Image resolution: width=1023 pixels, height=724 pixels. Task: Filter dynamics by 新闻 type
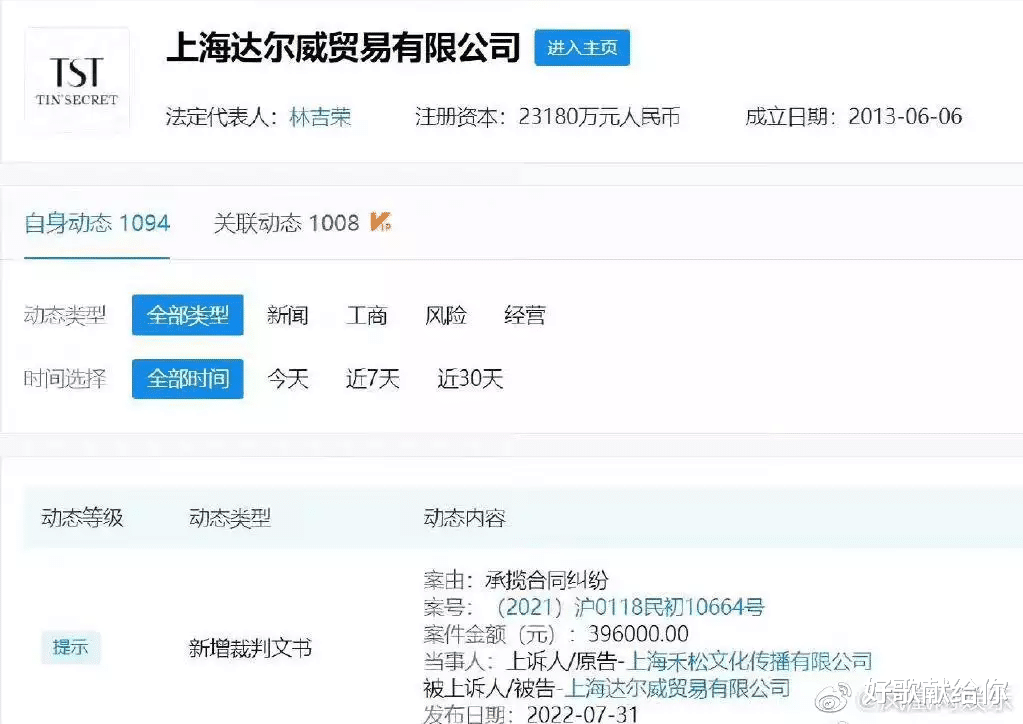tap(287, 315)
